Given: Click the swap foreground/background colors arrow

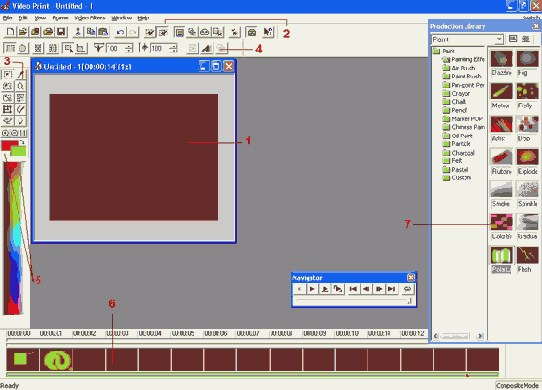Looking at the screenshot, I should coord(22,142).
